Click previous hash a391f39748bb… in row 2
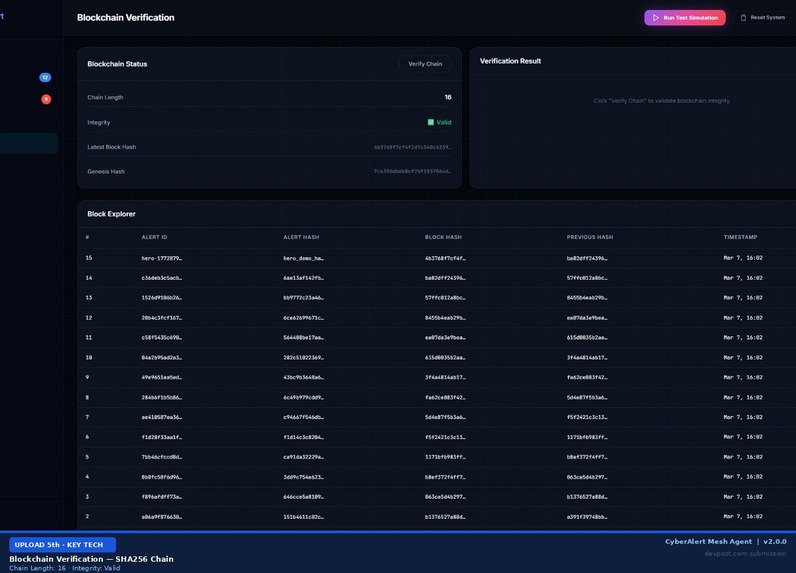Screen dimensions: 796x573 [587, 517]
